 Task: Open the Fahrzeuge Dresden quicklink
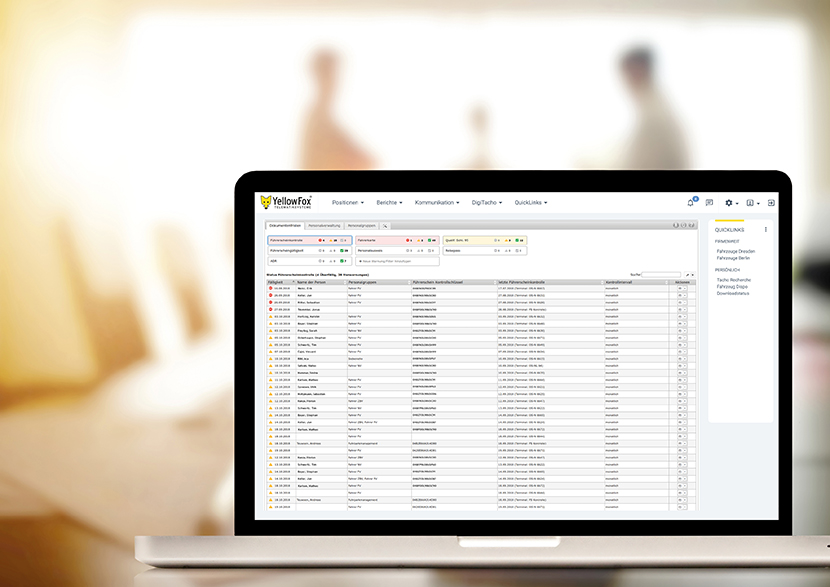pos(735,250)
